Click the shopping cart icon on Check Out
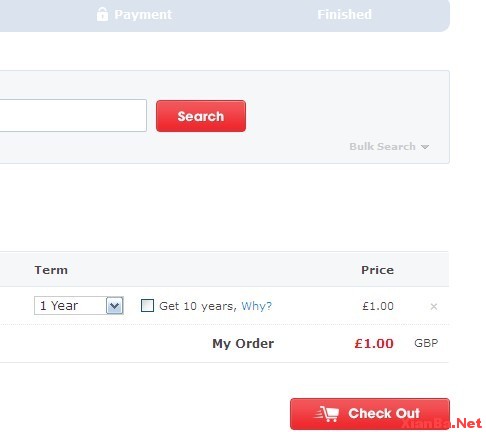 point(326,414)
